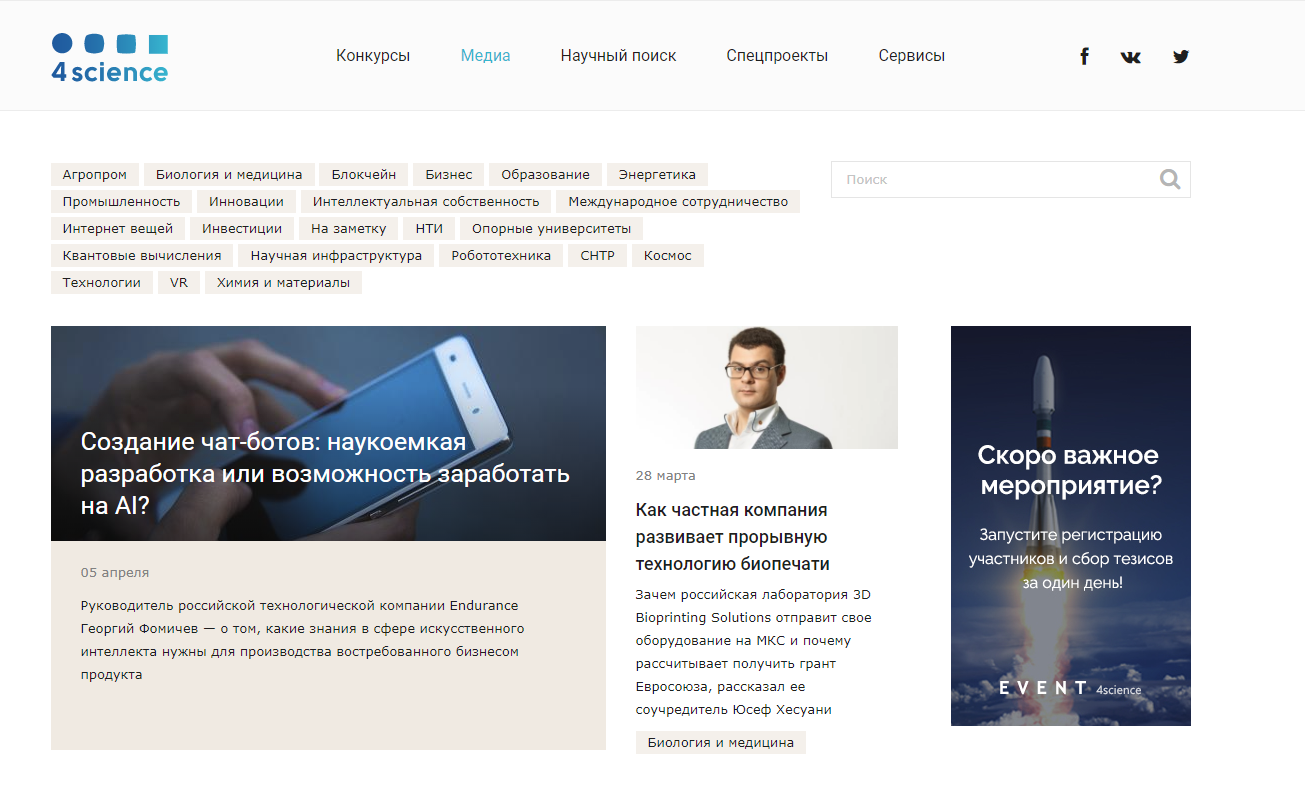Filter by Космос tag
Screen dimensions: 1305x809
tap(668, 256)
